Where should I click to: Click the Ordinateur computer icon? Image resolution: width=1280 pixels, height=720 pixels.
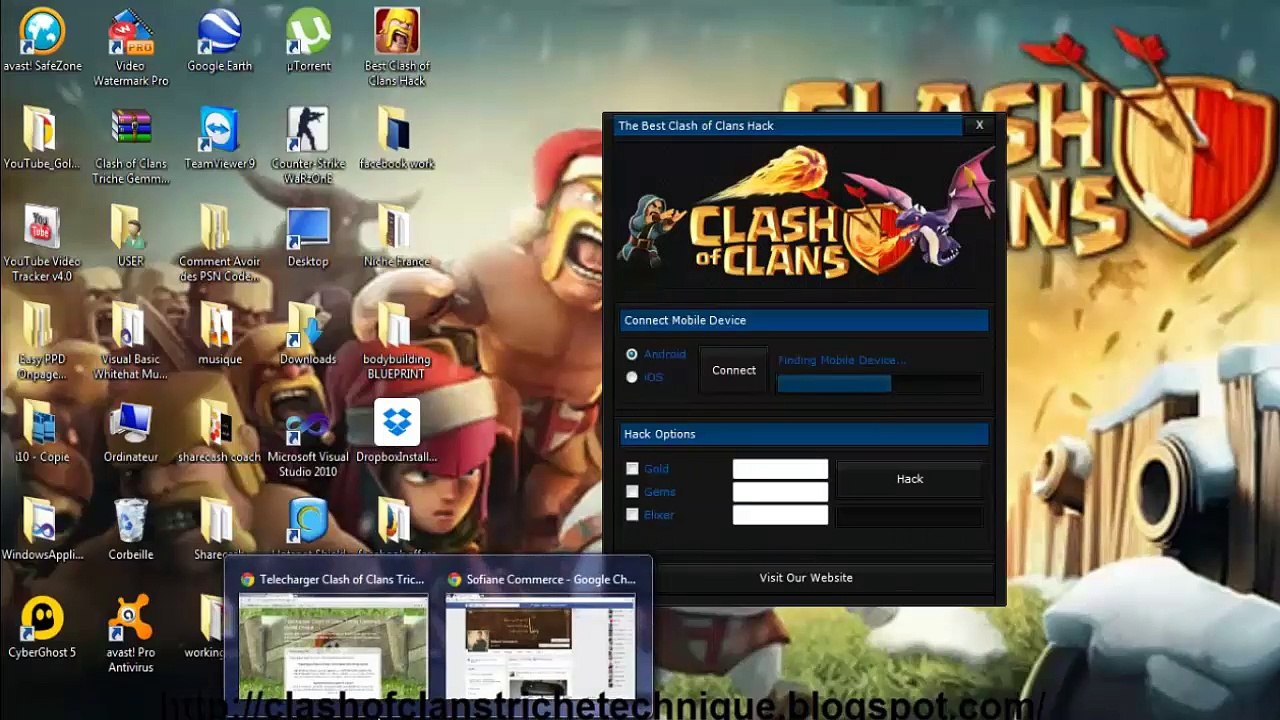click(x=131, y=432)
